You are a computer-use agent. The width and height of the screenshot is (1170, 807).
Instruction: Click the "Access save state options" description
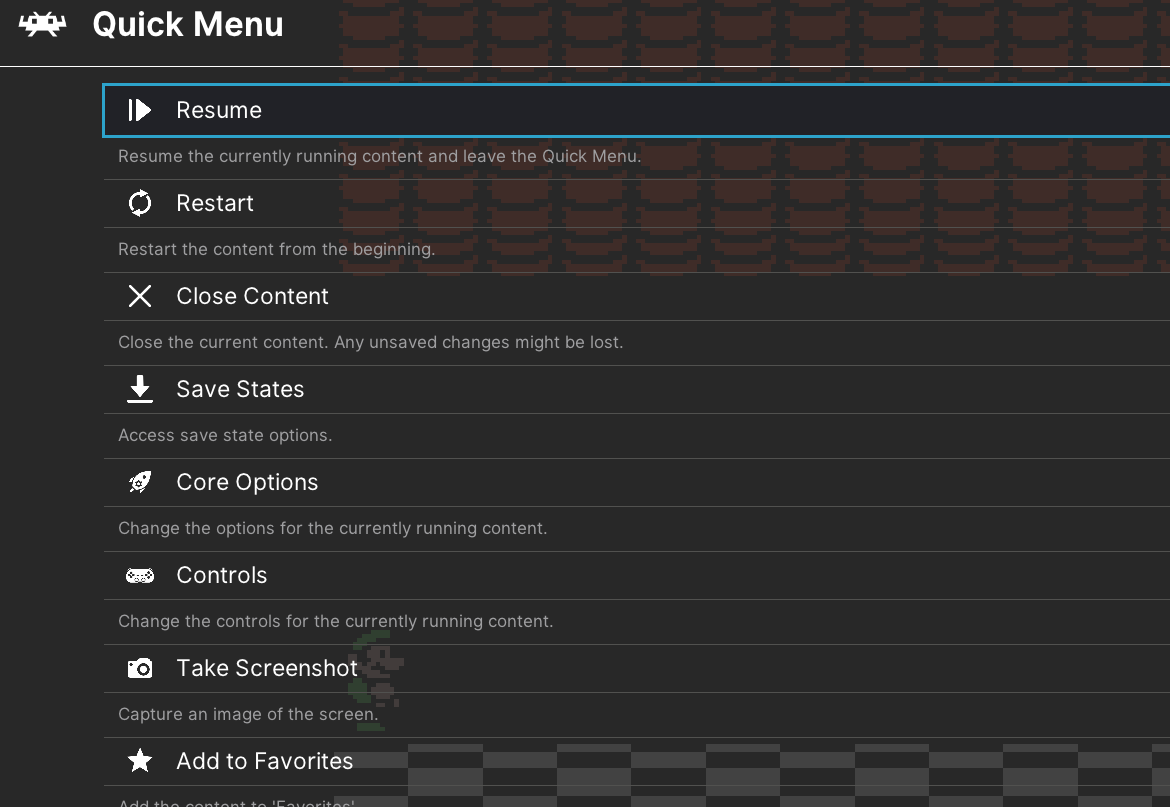pyautogui.click(x=225, y=435)
